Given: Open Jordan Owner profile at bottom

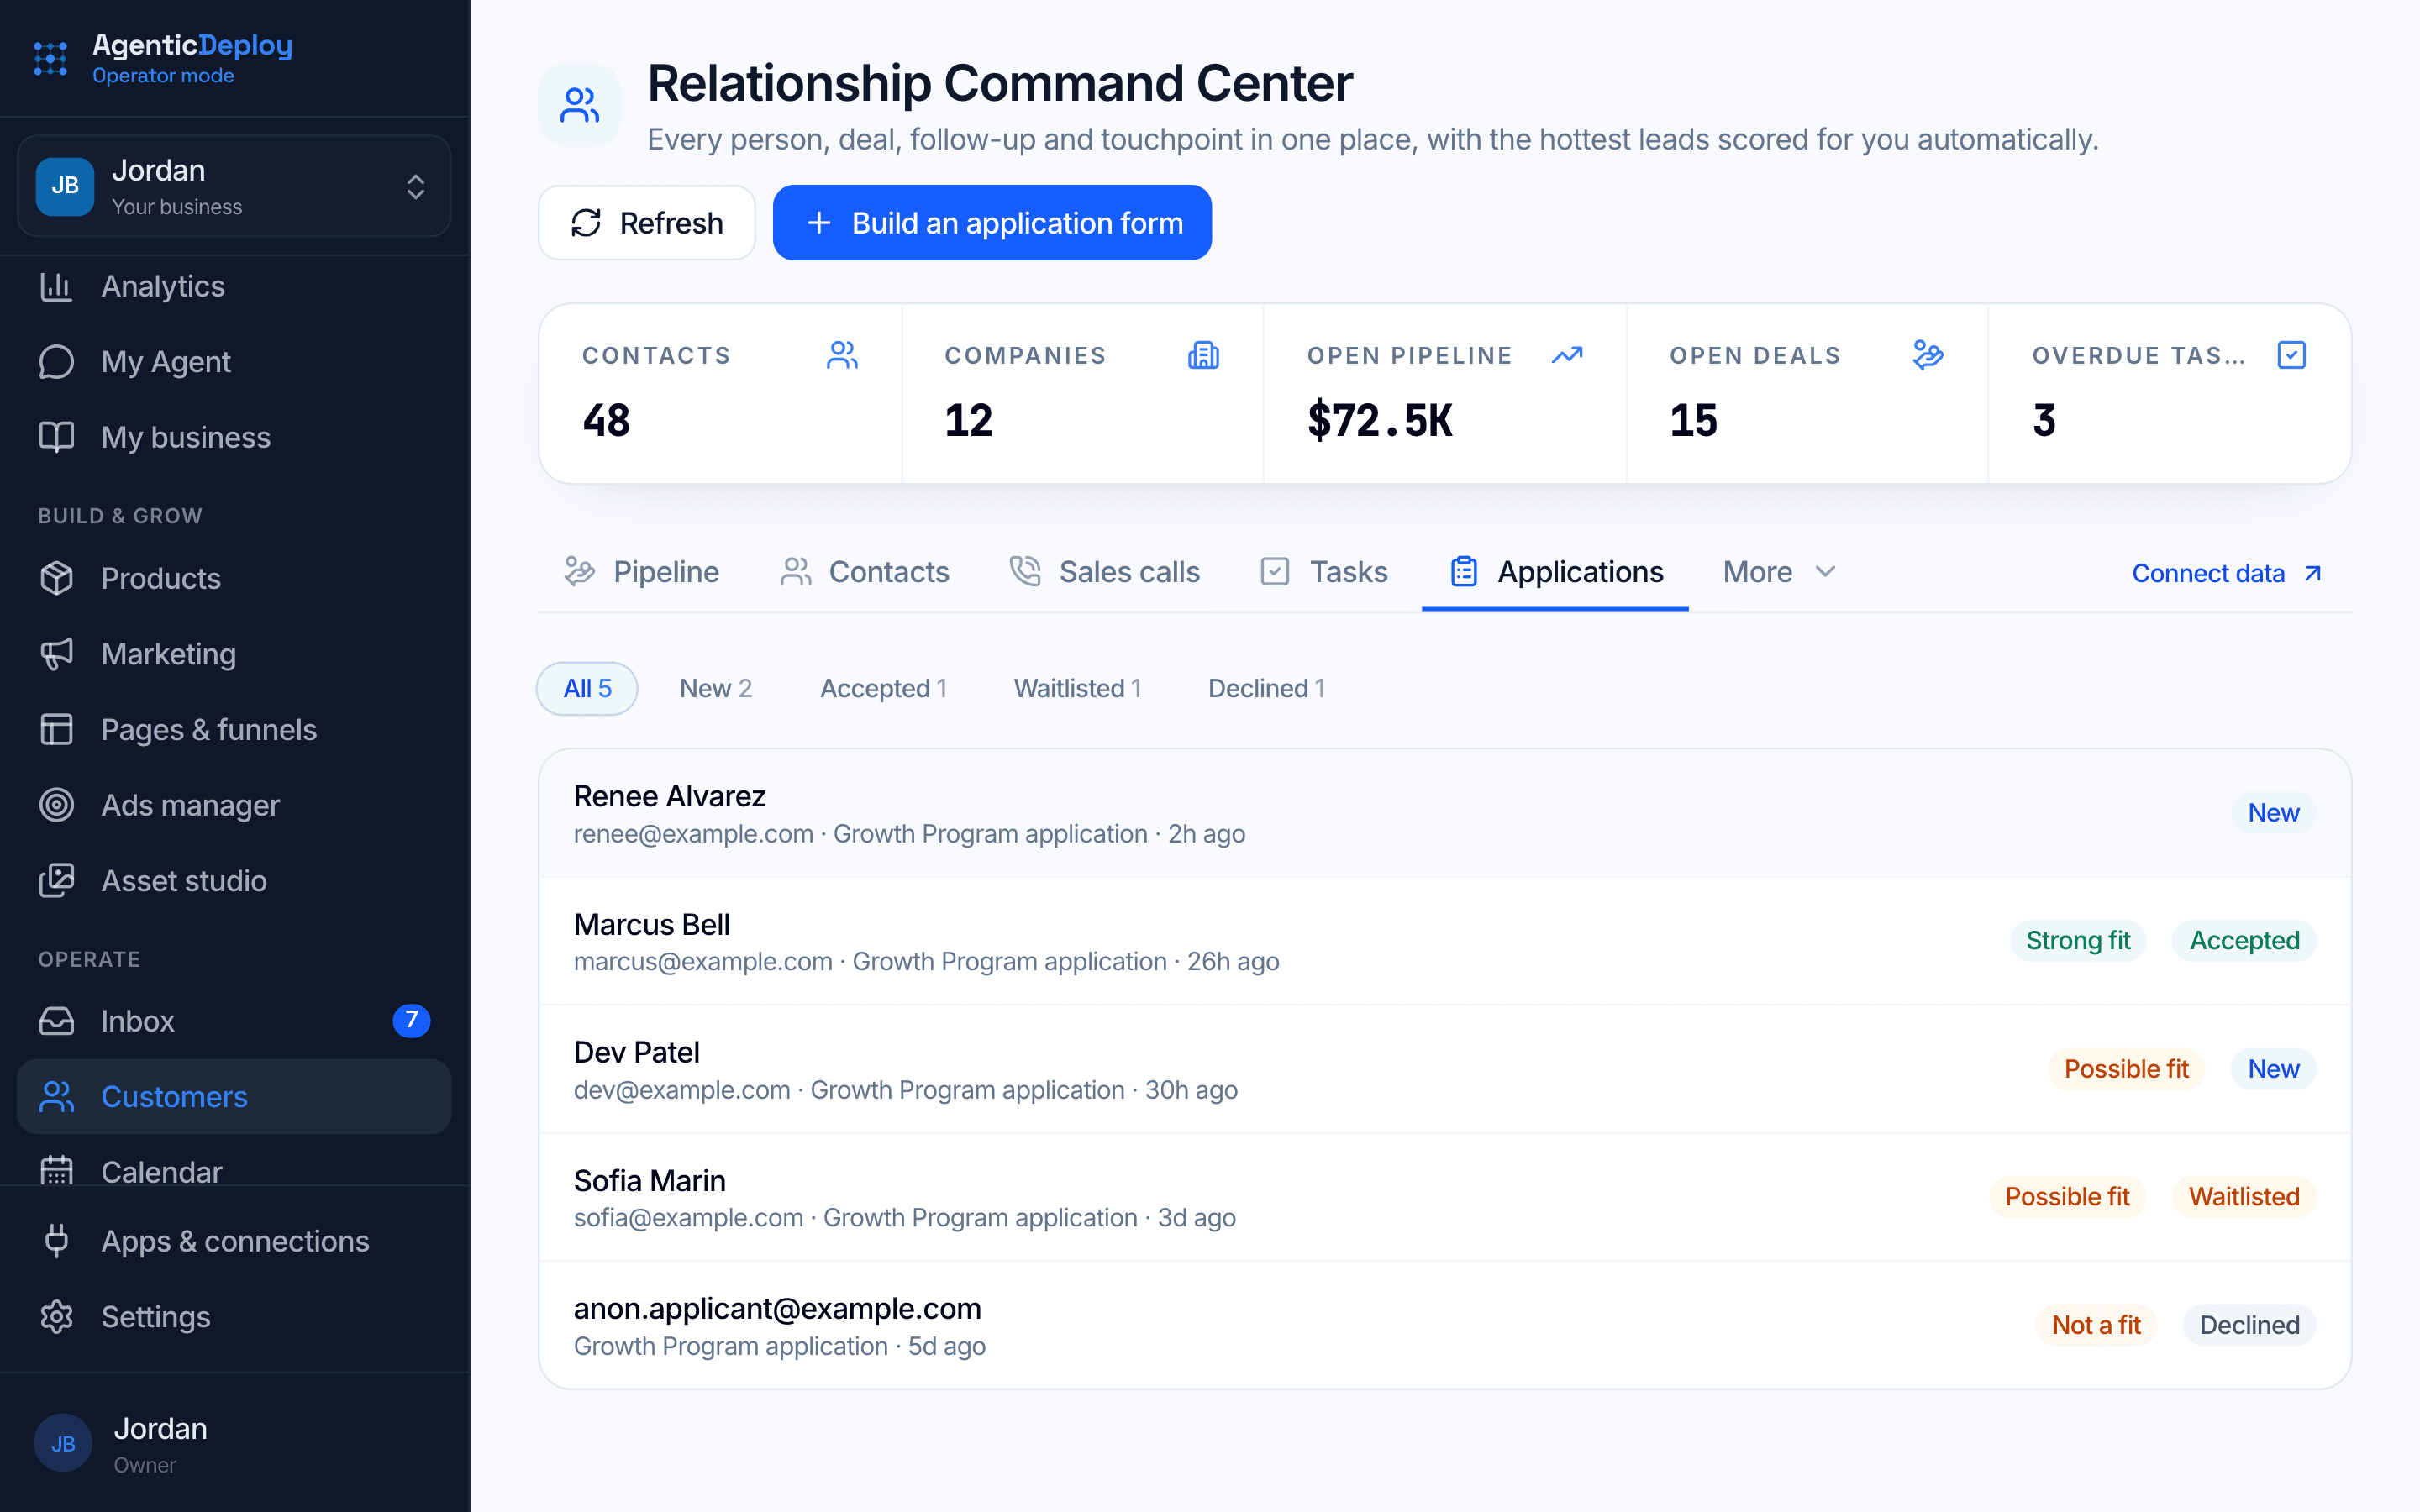Looking at the screenshot, I should [x=234, y=1443].
